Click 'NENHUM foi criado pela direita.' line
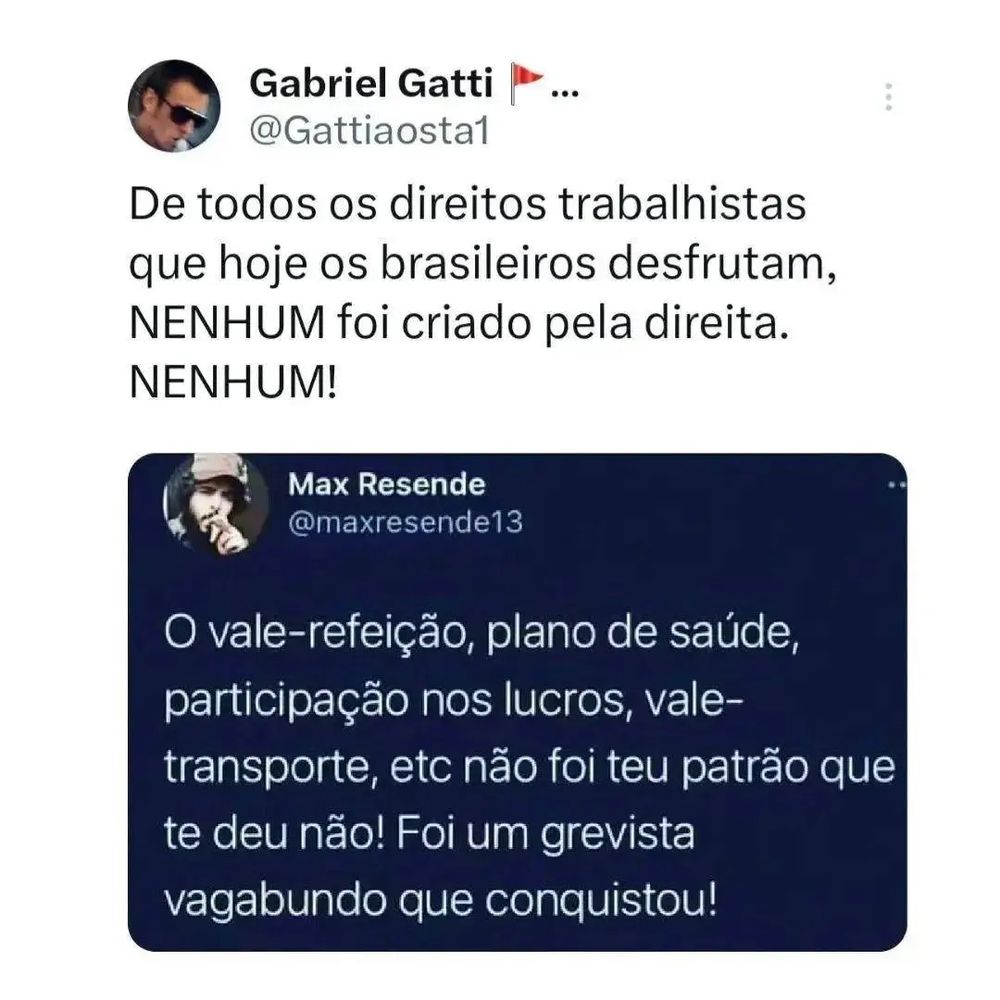1000x1000 pixels. click(459, 323)
